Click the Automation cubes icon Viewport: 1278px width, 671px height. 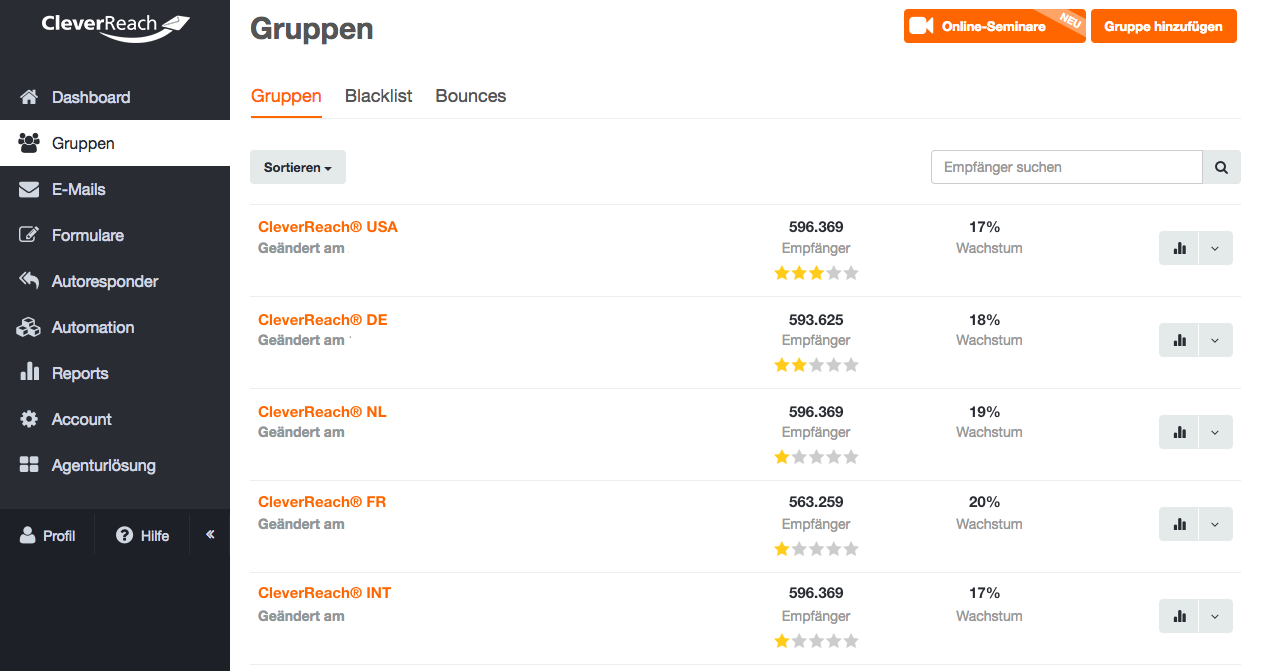tap(29, 327)
